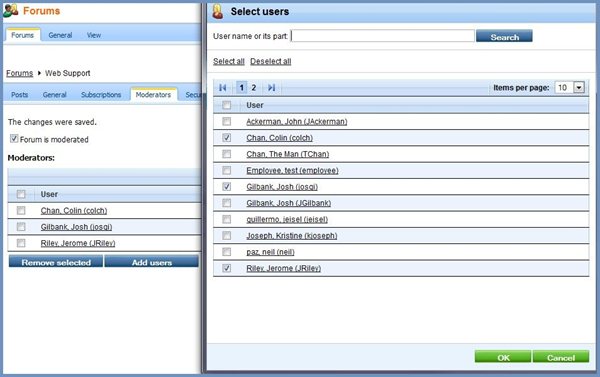
Task: Click the User name search field
Action: click(x=383, y=36)
